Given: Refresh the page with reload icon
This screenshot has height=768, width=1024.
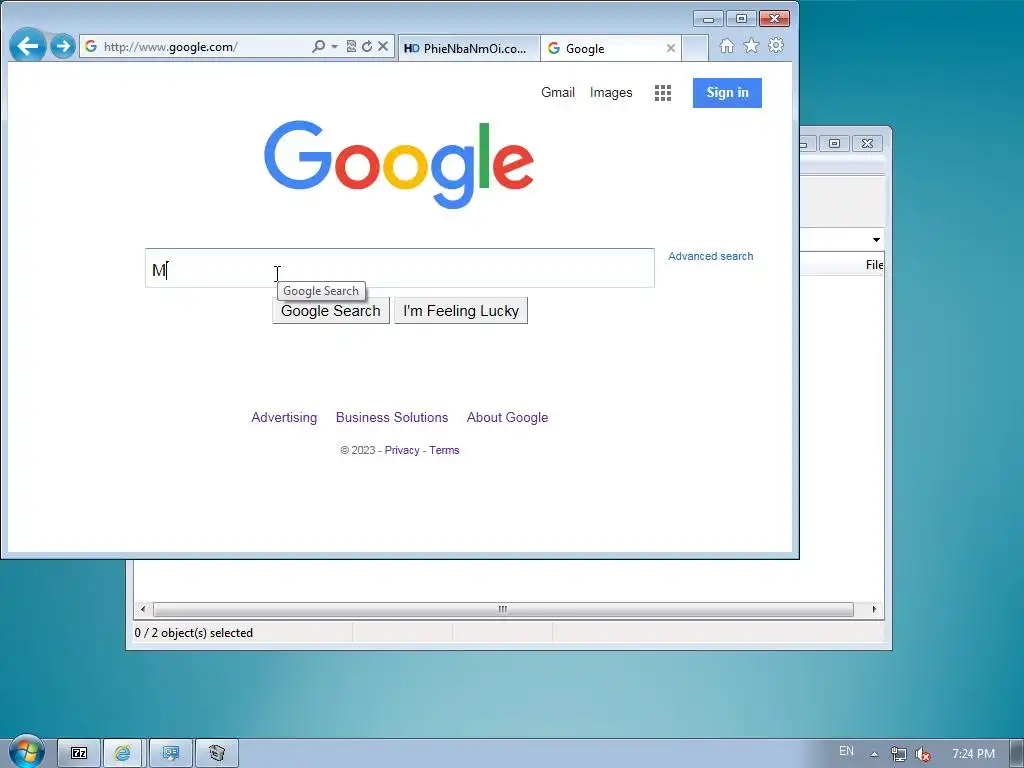Looking at the screenshot, I should [x=367, y=46].
